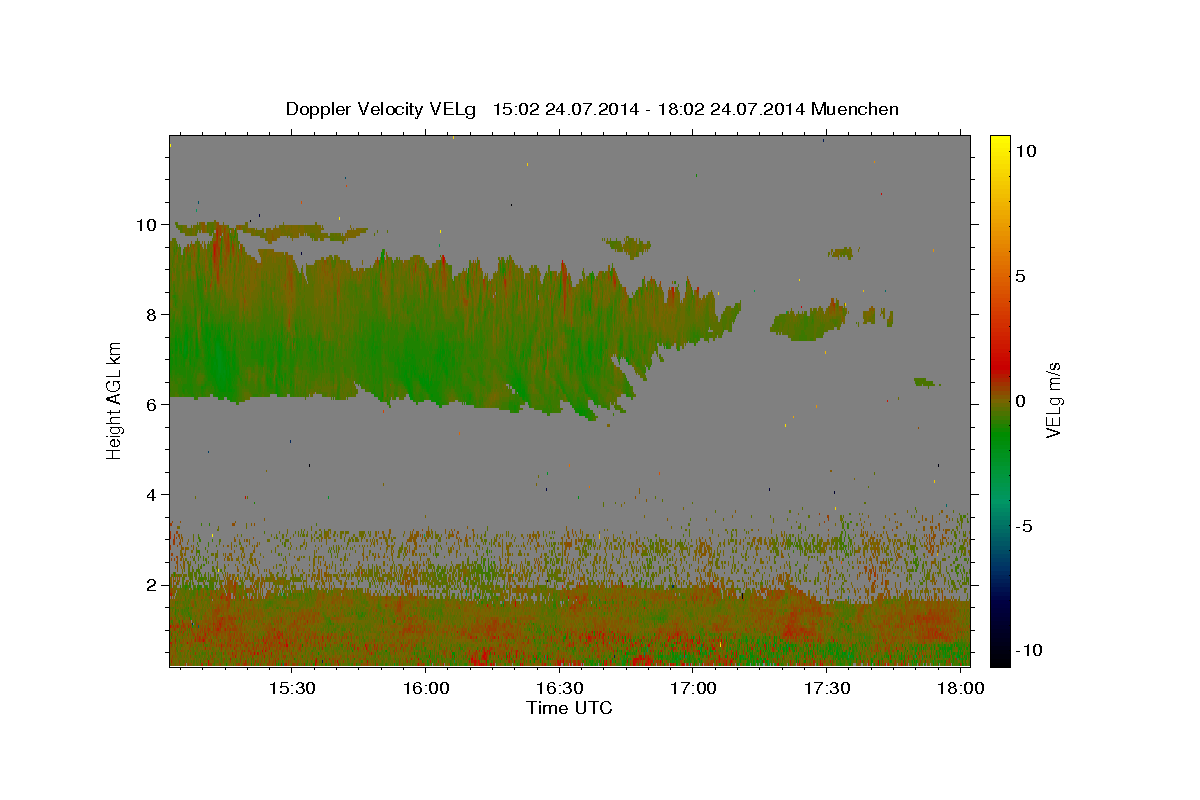Click the 17:30 time tick label
The height and width of the screenshot is (800, 1200).
tap(827, 689)
